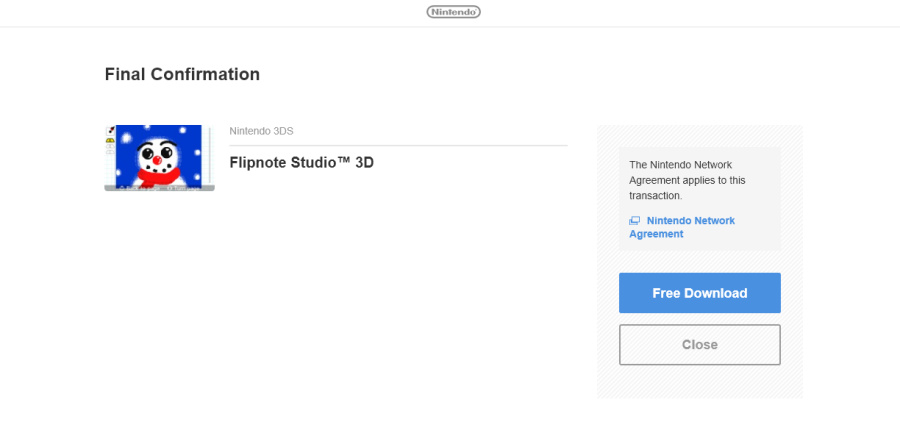Open the Flipnote Studio 3D game thumbnail
The height and width of the screenshot is (433, 900).
coord(160,158)
